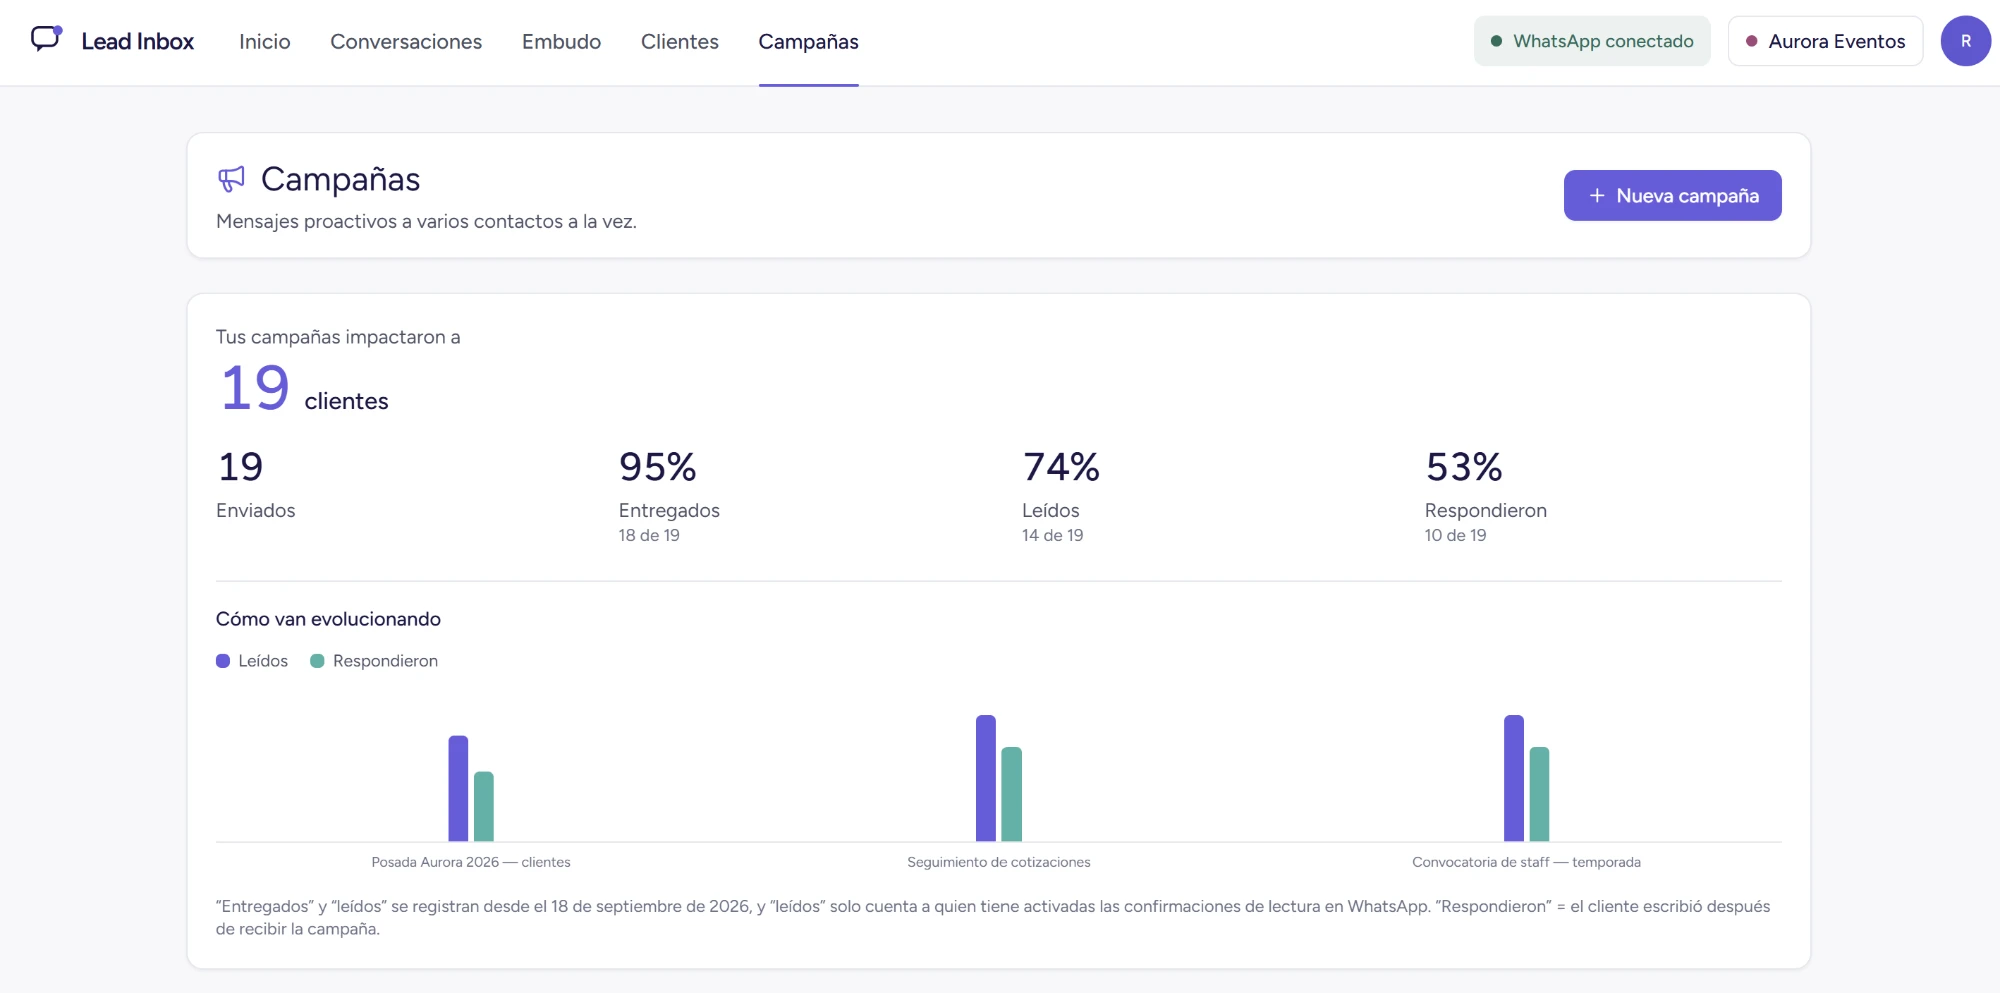
Task: Click the megaphone icon beside Campañas heading
Action: (231, 179)
